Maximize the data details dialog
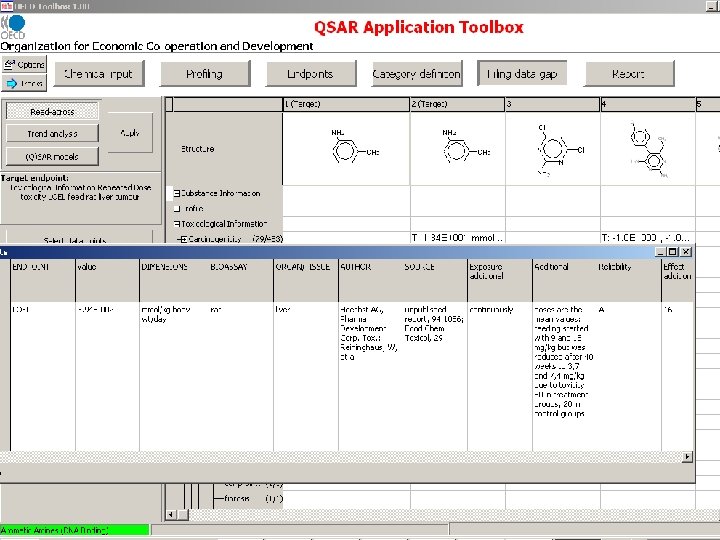This screenshot has height=540, width=720. (x=673, y=252)
